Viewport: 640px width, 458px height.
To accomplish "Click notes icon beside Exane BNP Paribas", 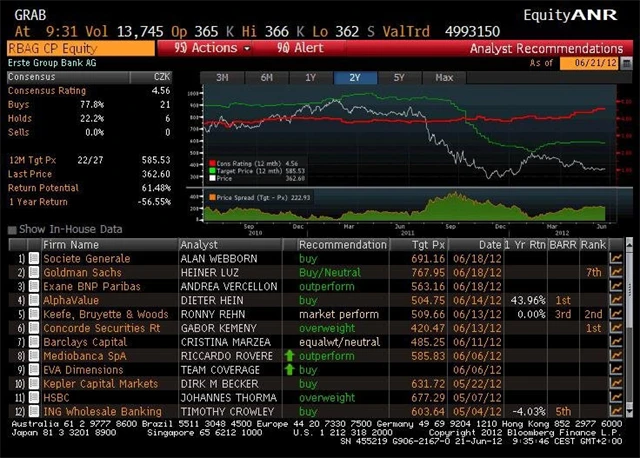I will [33, 286].
